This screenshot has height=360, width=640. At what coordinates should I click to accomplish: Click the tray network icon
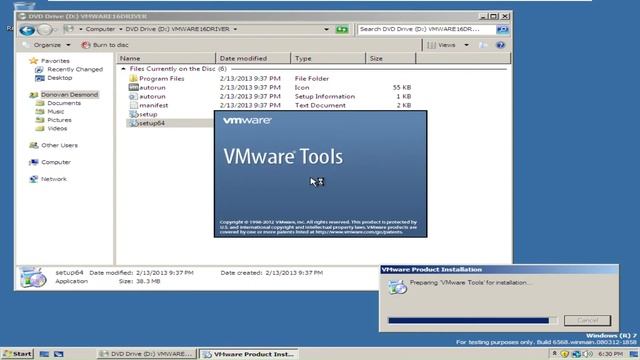point(576,354)
